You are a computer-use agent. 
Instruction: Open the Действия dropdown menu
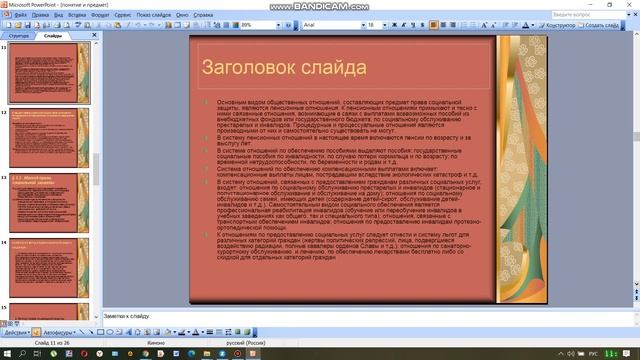pos(16,332)
